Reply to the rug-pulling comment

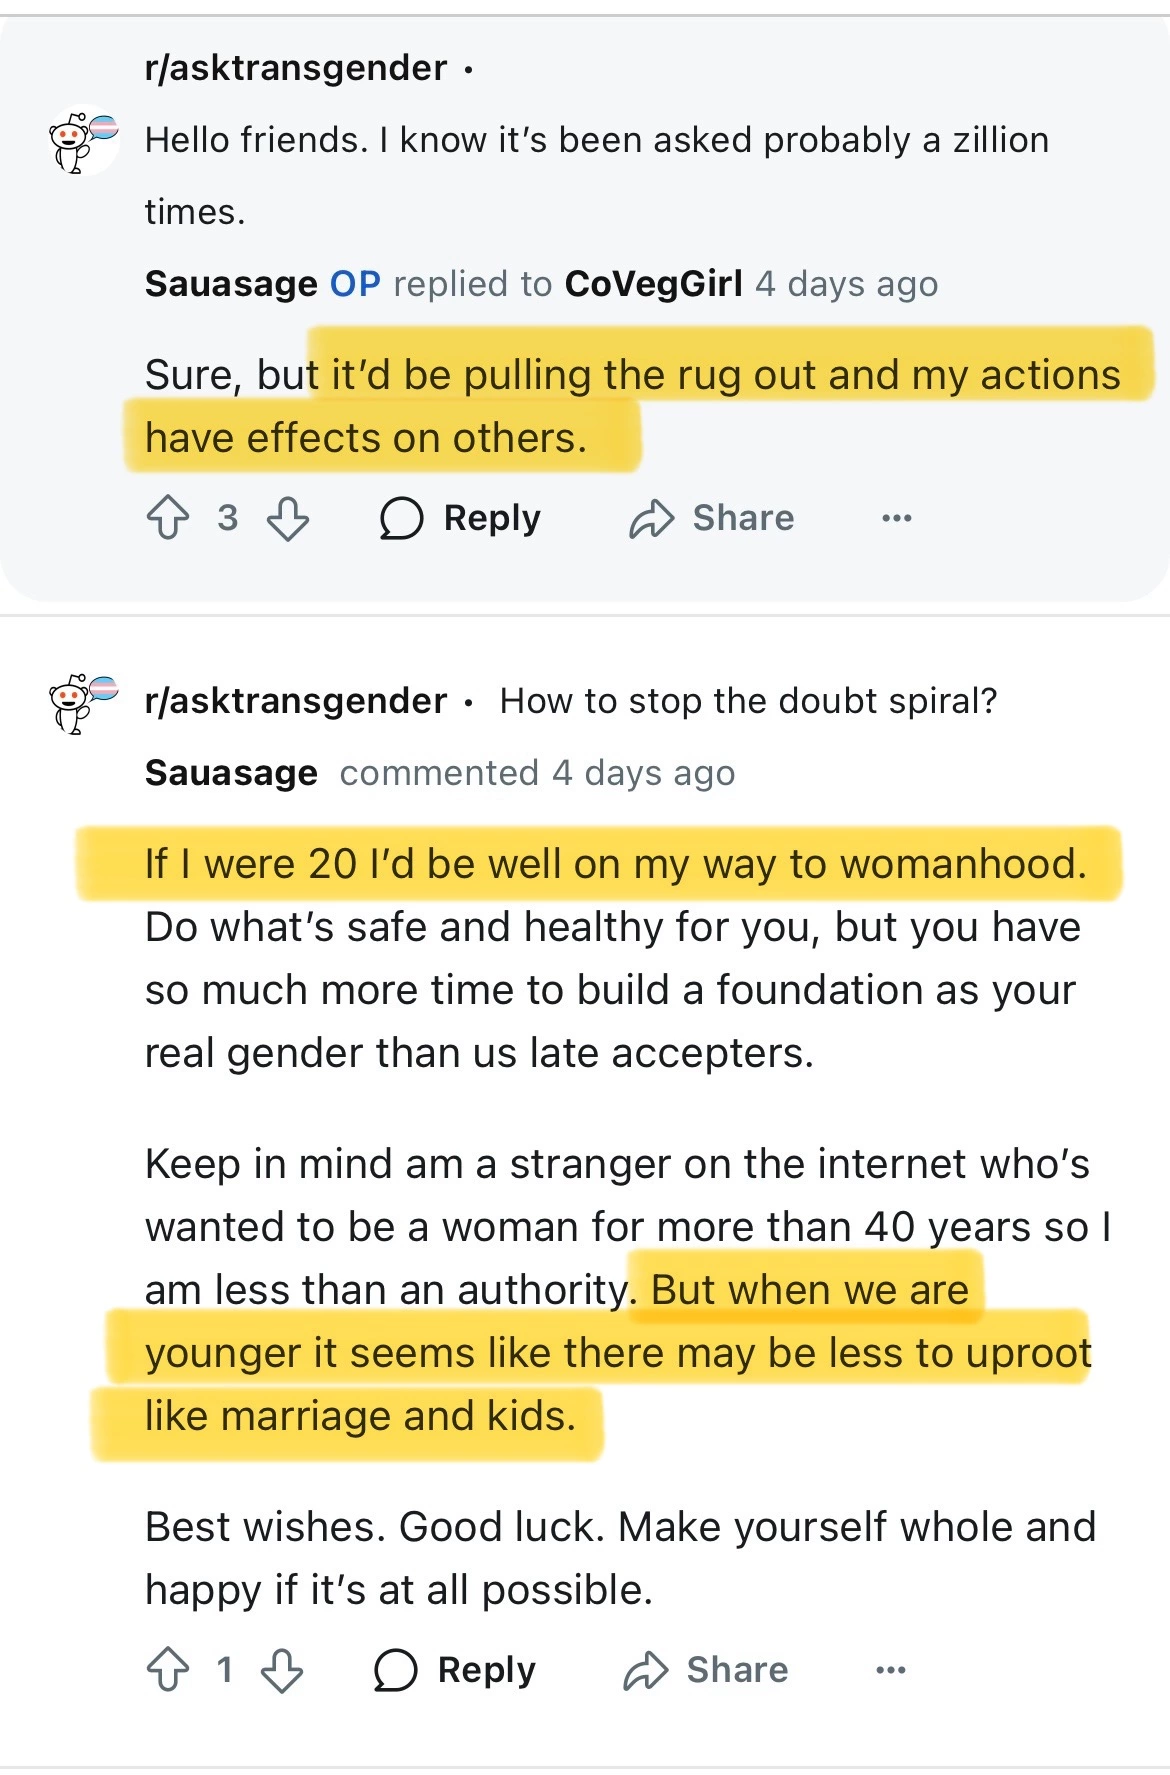pyautogui.click(x=460, y=518)
